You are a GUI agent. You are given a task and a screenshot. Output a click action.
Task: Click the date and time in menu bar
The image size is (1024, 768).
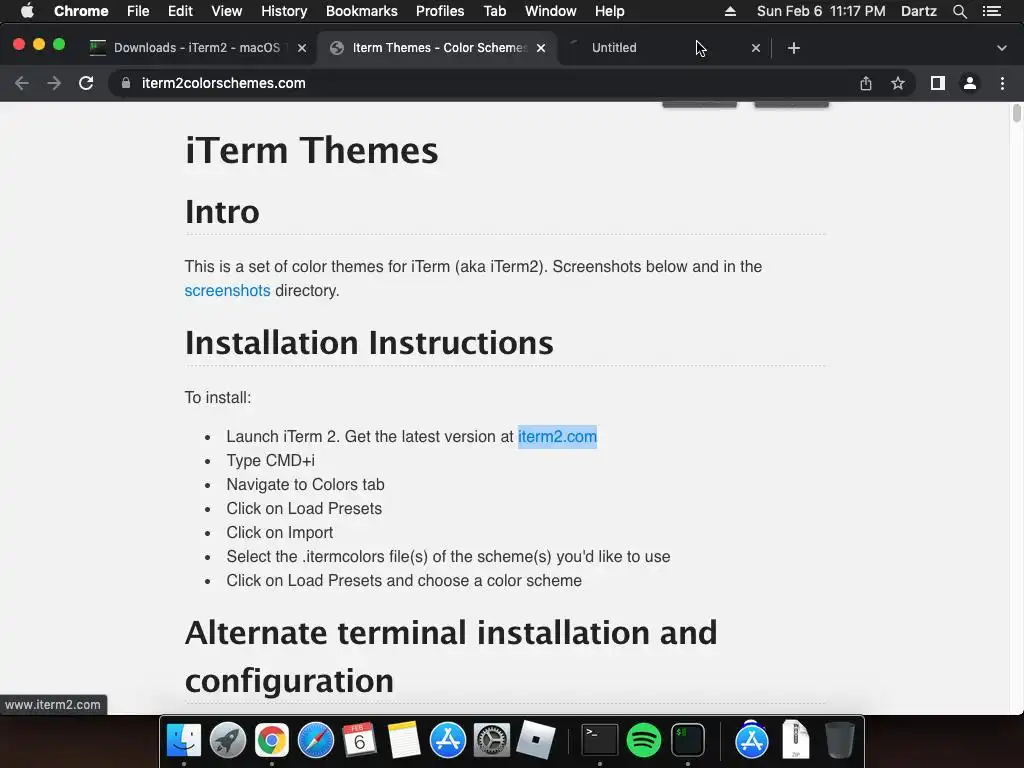(821, 11)
